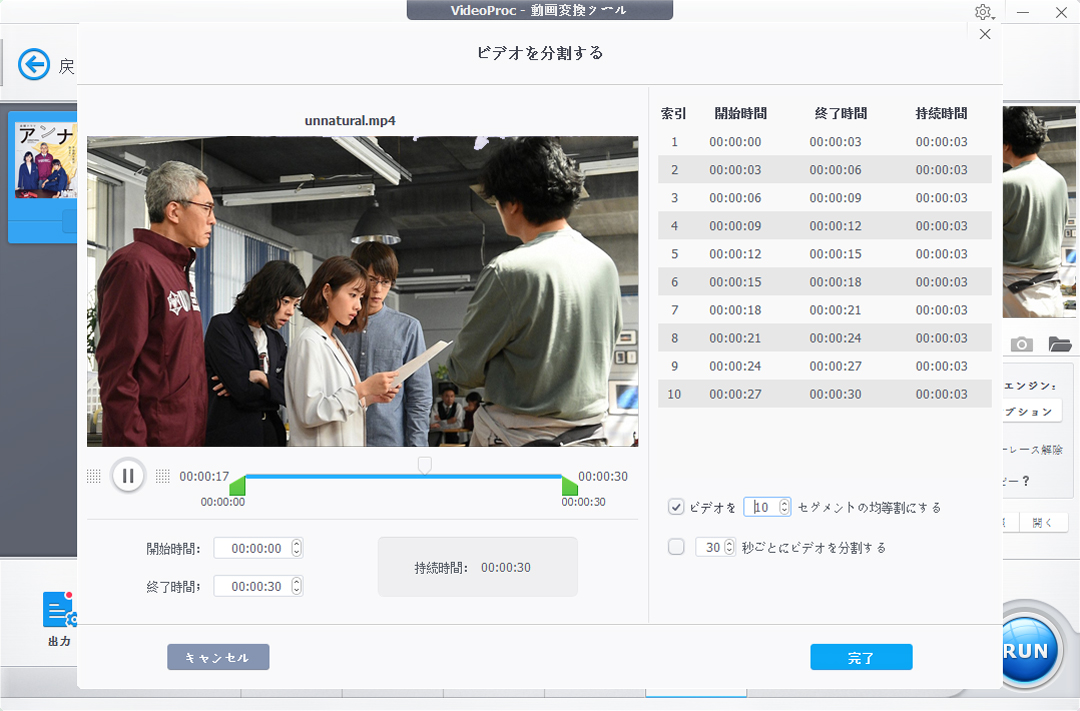Screen dimensions: 1080x711
Task: Select segment row 9 starting 00:00:24
Action: (824, 367)
